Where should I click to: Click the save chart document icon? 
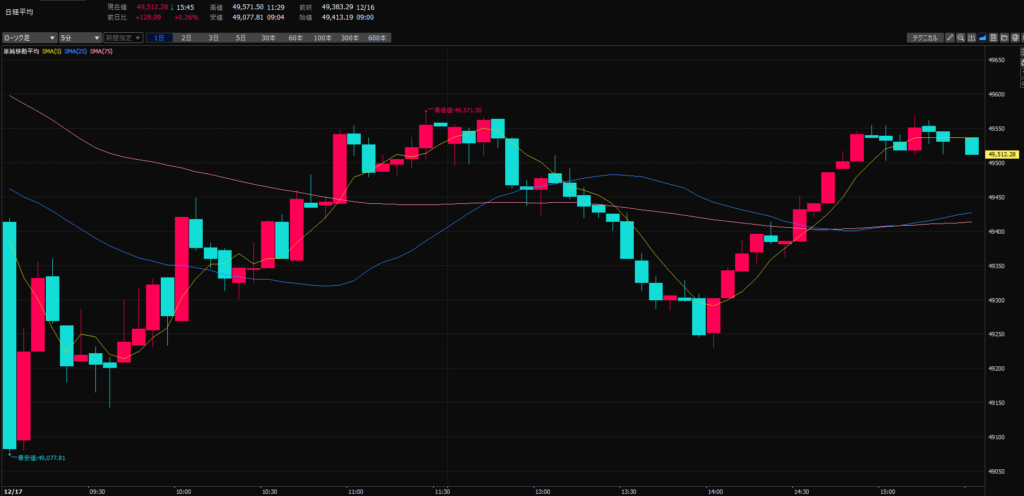(x=994, y=37)
